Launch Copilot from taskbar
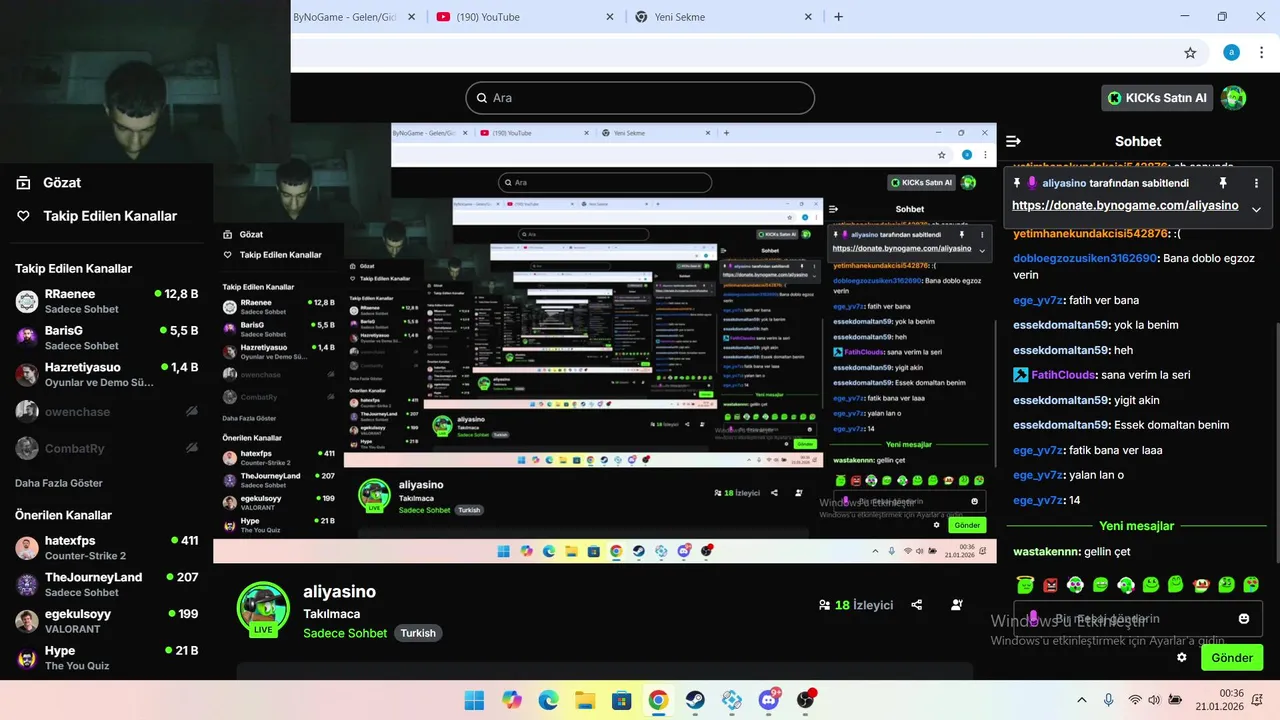 point(512,700)
